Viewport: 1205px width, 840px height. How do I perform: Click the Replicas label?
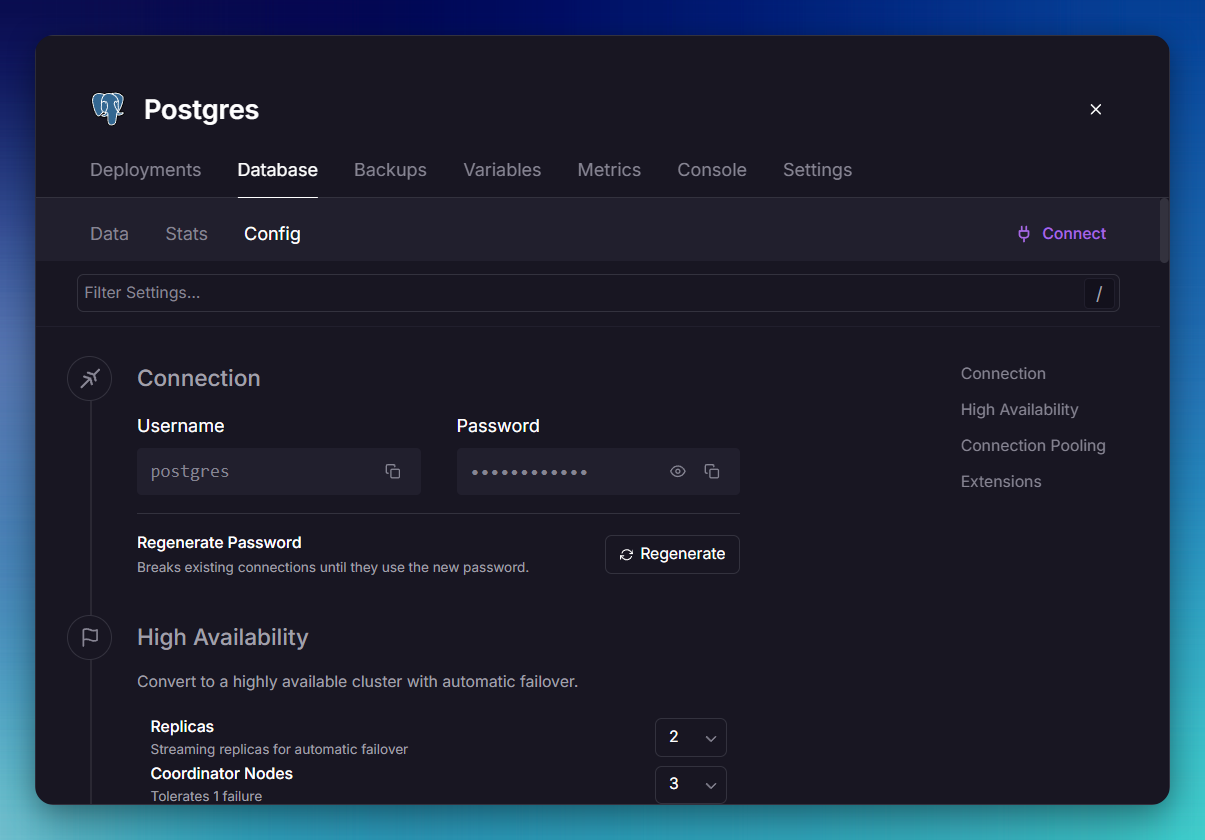tap(182, 727)
